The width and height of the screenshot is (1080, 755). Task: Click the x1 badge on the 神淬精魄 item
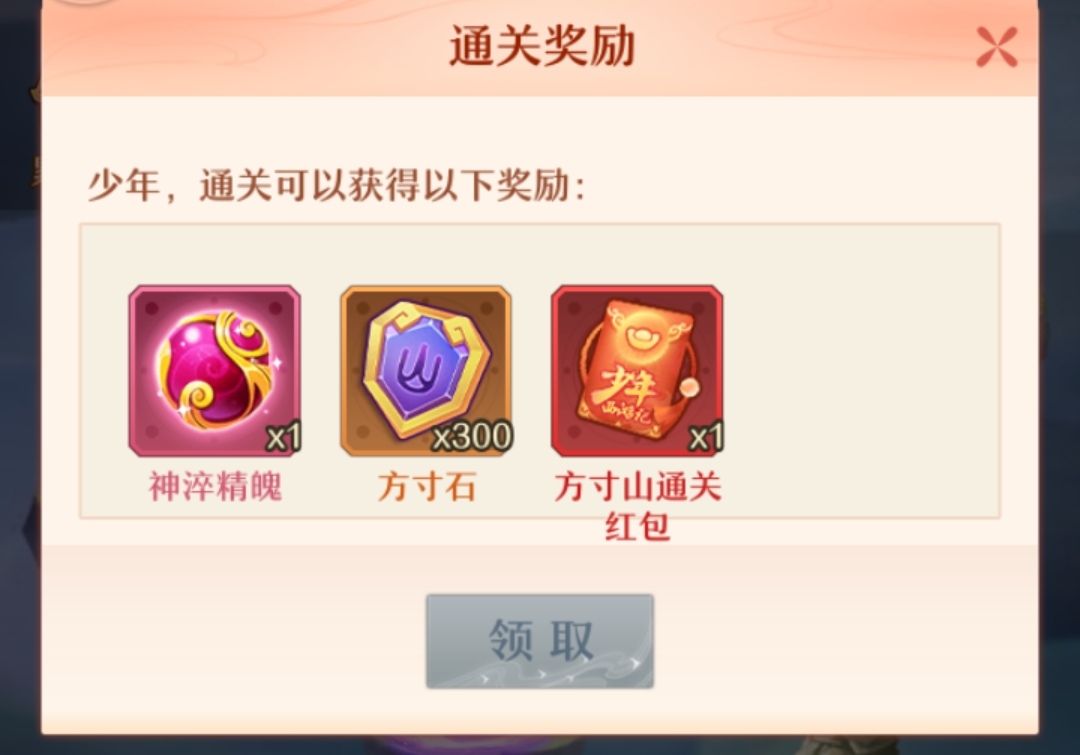point(284,437)
